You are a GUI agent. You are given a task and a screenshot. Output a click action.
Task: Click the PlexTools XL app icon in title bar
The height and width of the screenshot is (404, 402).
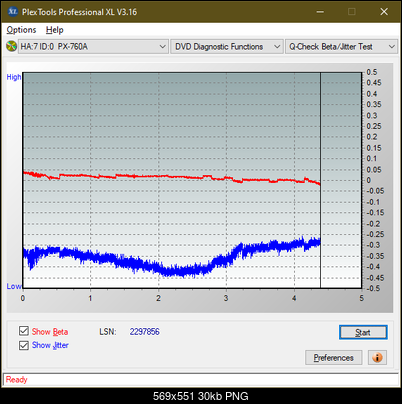pos(13,12)
